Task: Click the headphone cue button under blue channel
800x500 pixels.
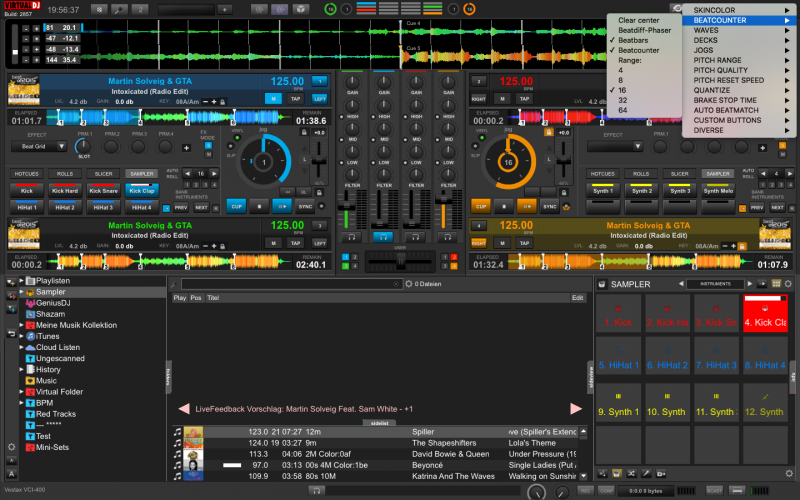Action: click(x=383, y=237)
